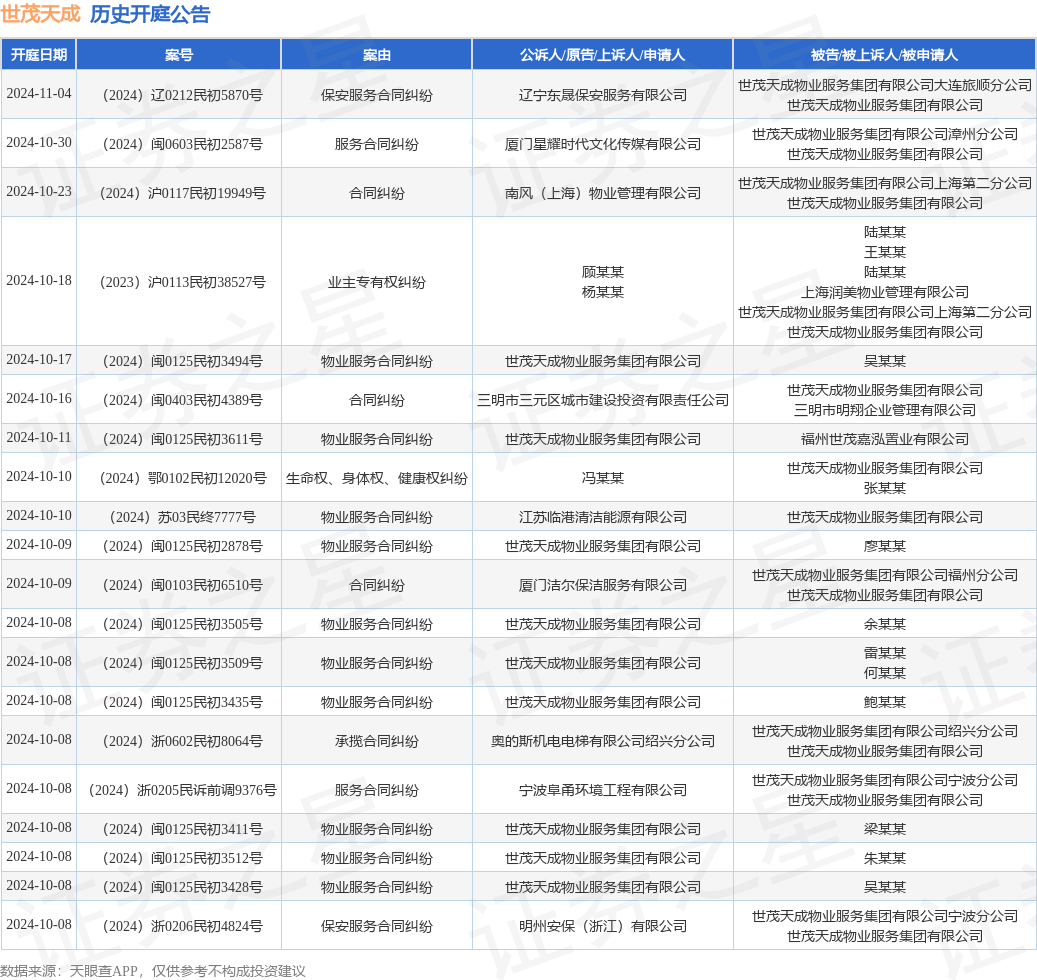This screenshot has width=1037, height=980.
Task: Select date cell 2024-10-17
Action: click(x=39, y=359)
